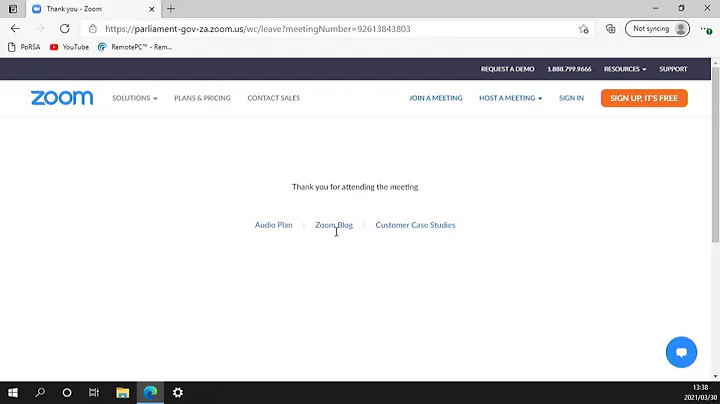Open File Explorer from taskbar

tap(123, 393)
